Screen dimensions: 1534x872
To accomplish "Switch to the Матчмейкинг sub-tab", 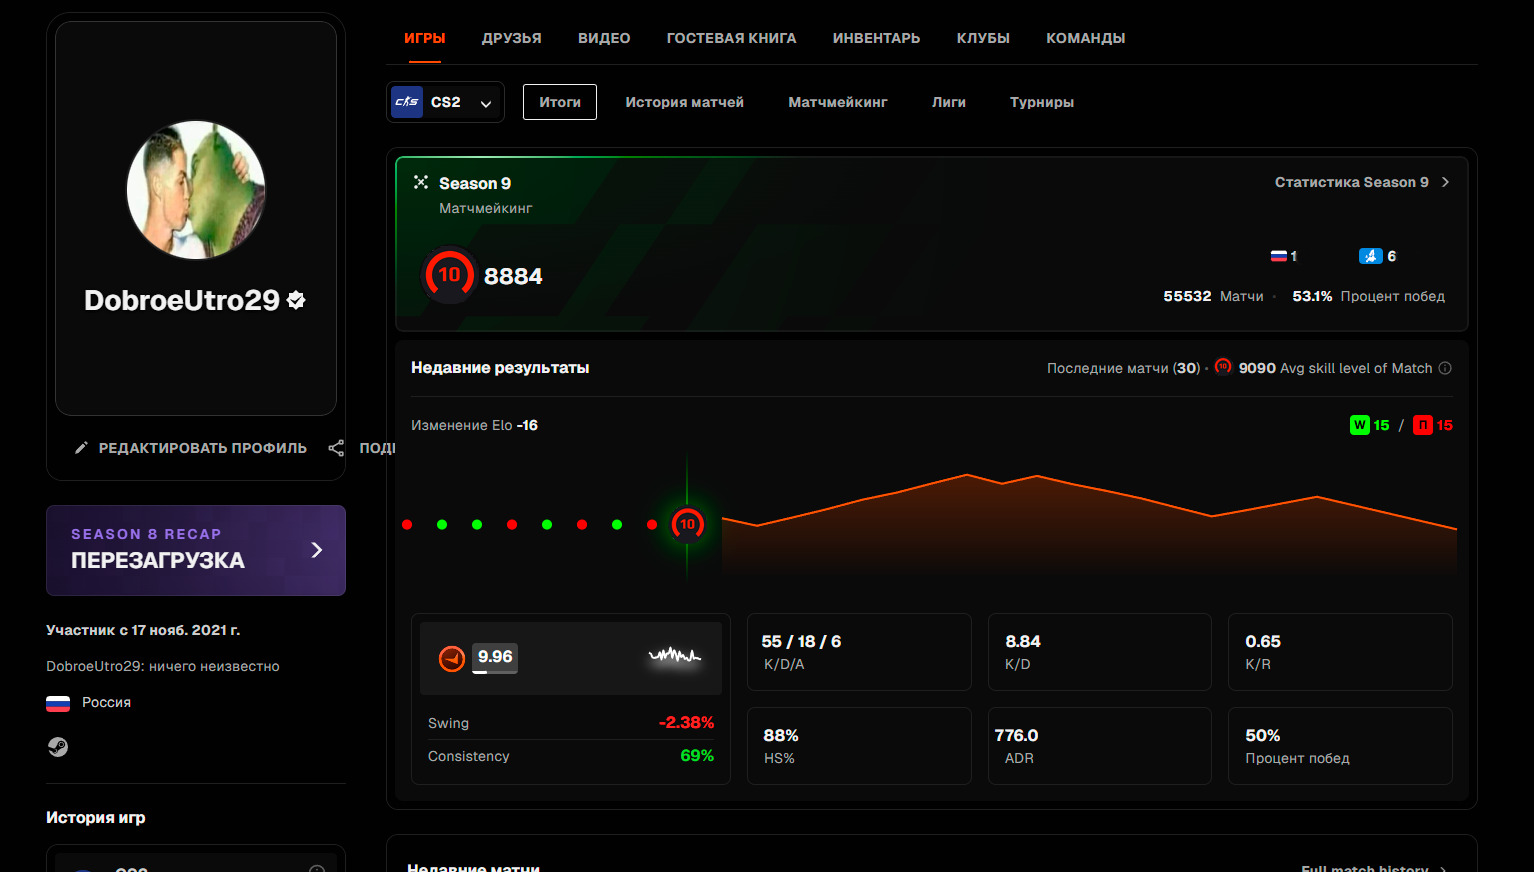I will (x=838, y=102).
